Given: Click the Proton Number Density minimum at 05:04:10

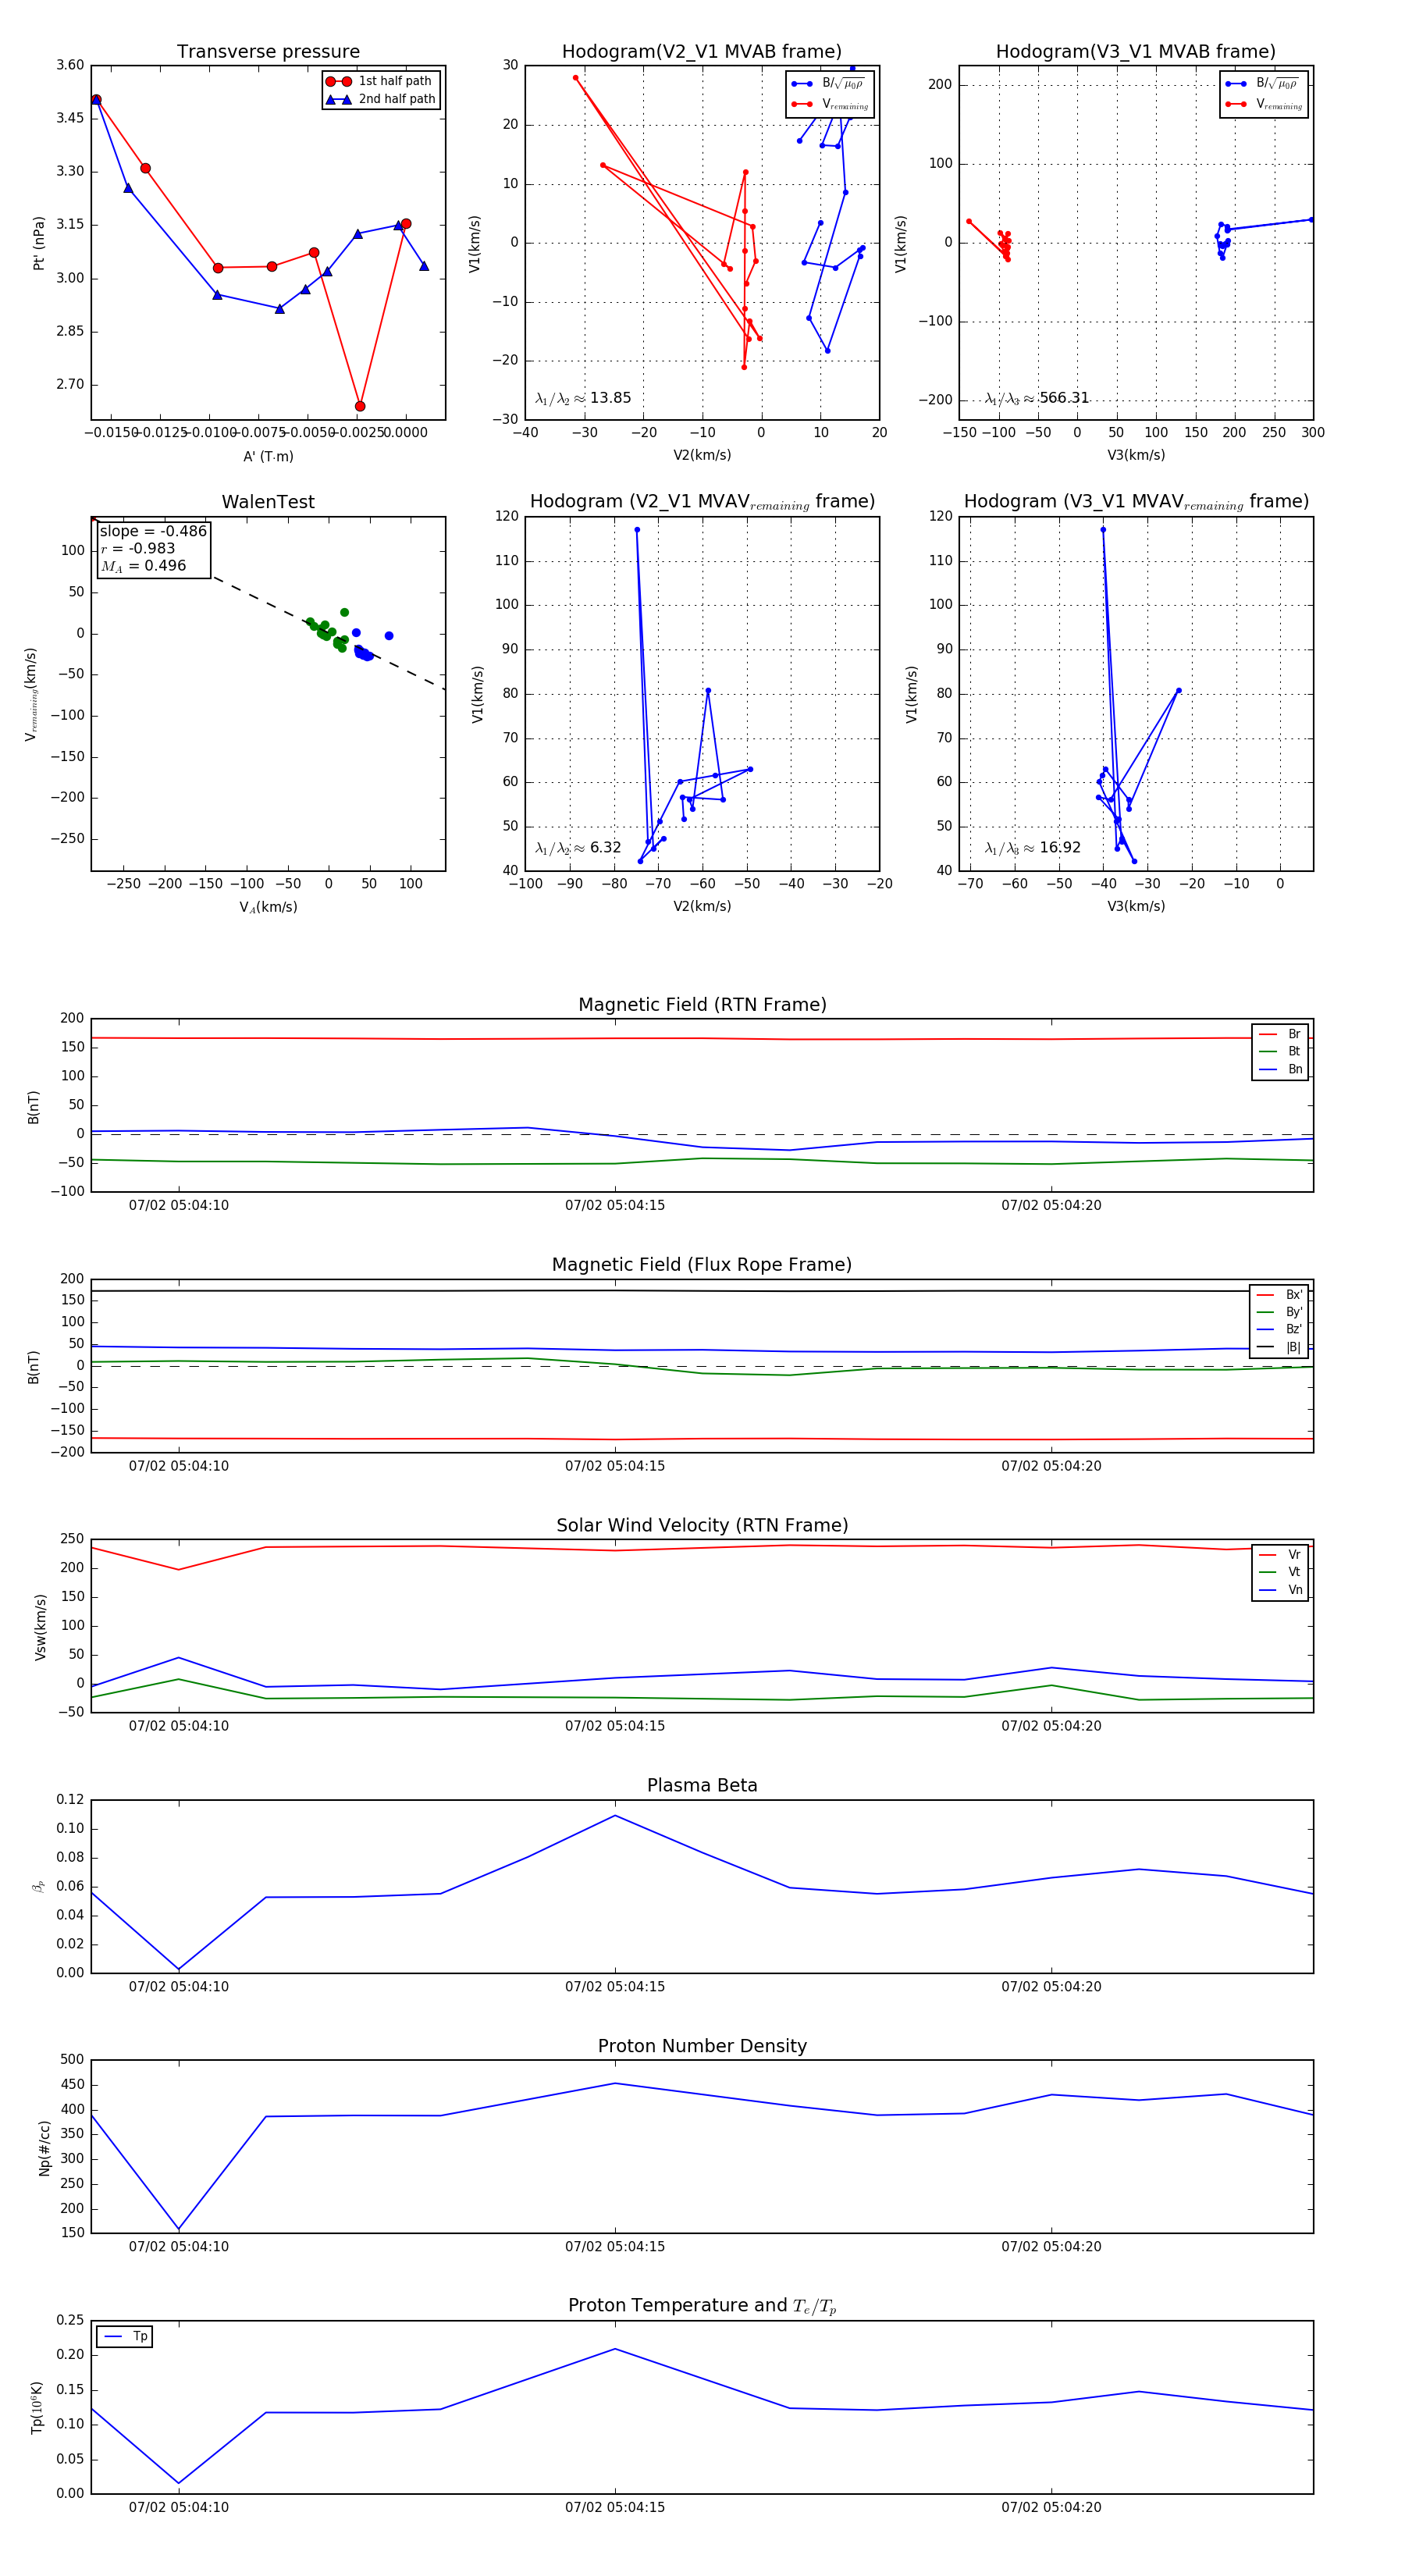Looking at the screenshot, I should 179,2229.
